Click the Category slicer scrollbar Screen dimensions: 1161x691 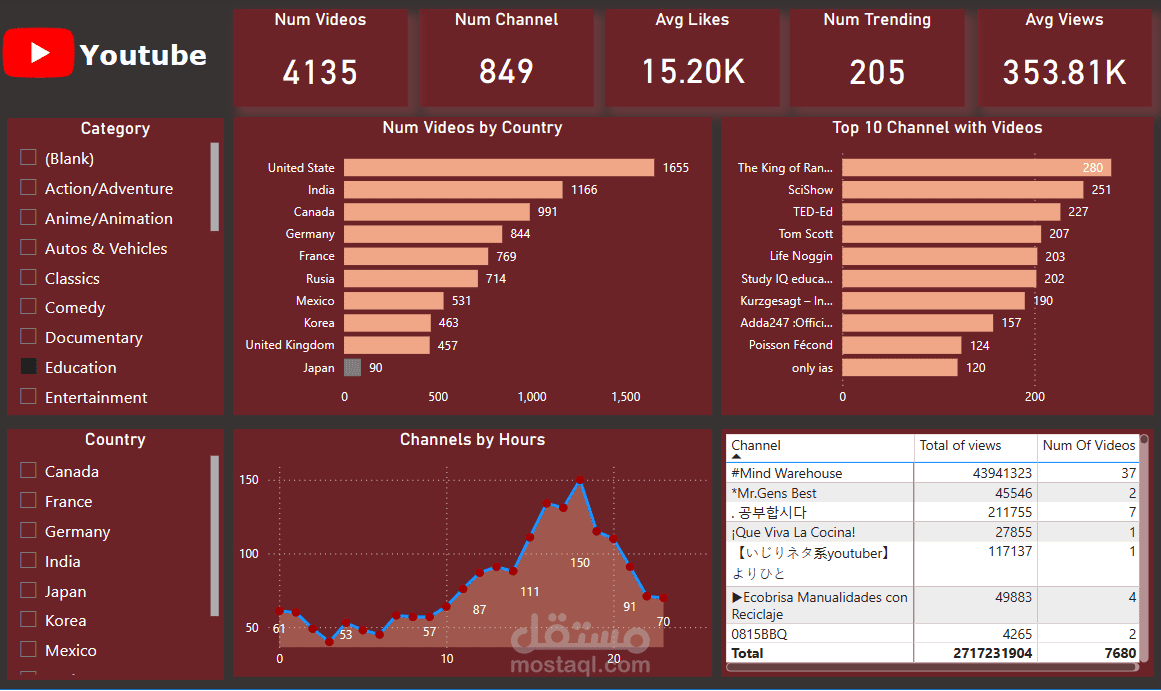tap(215, 187)
